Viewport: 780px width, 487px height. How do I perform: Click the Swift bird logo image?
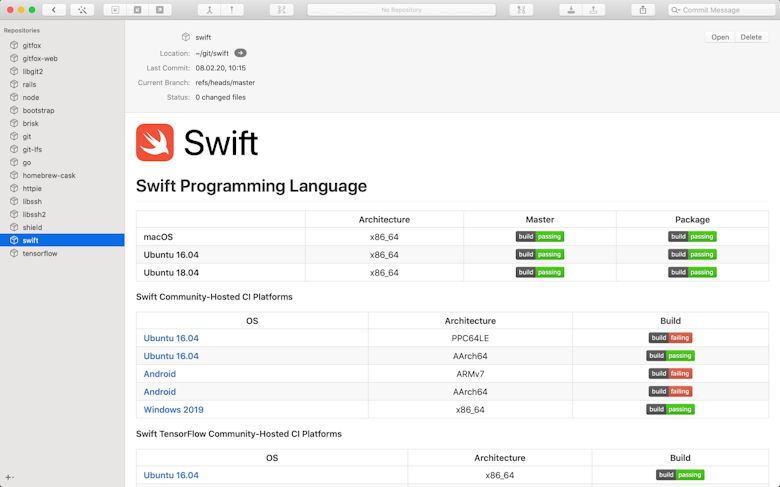pos(155,142)
